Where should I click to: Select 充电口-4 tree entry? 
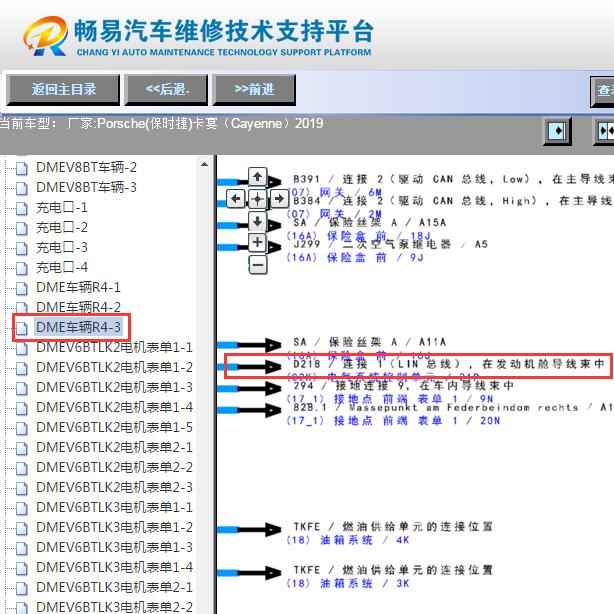pos(62,267)
